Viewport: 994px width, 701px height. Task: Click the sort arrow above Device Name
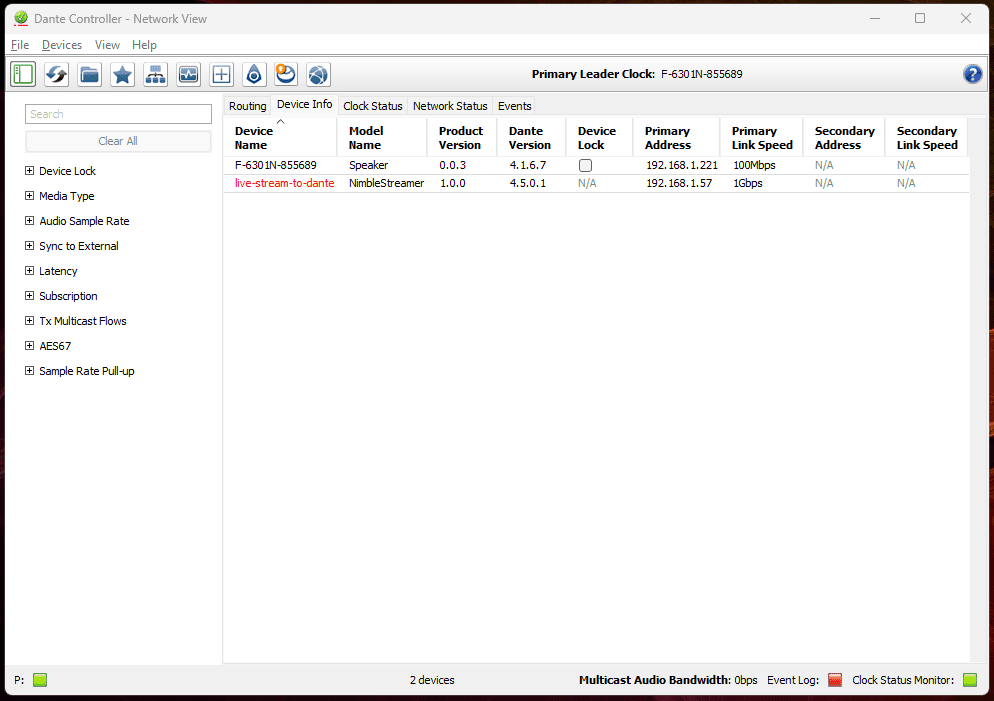click(280, 122)
